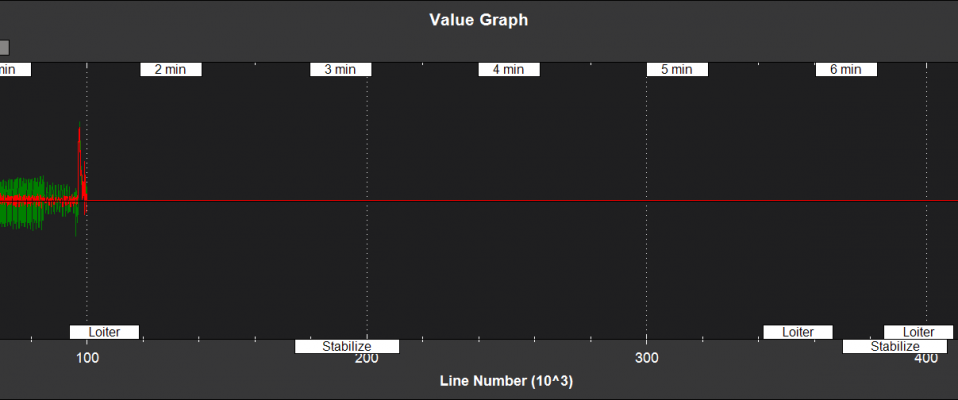
Task: Click the 100 tick on x-axis
Action: pos(87,359)
